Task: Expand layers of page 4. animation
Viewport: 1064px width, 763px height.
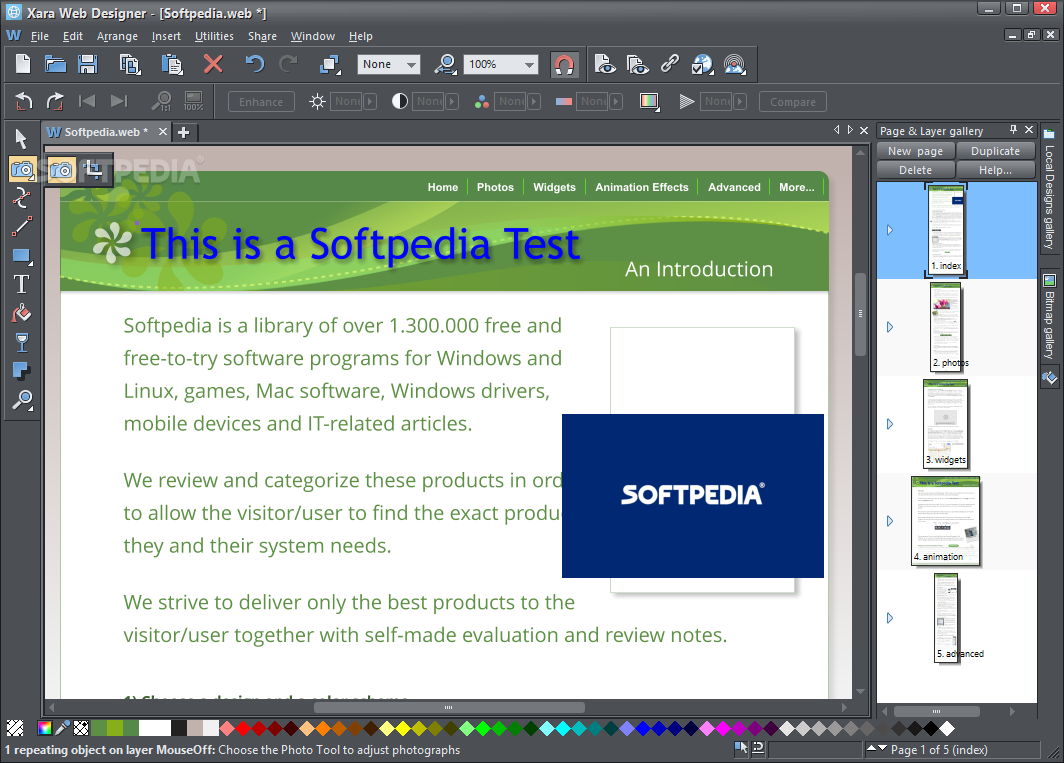Action: click(x=890, y=521)
